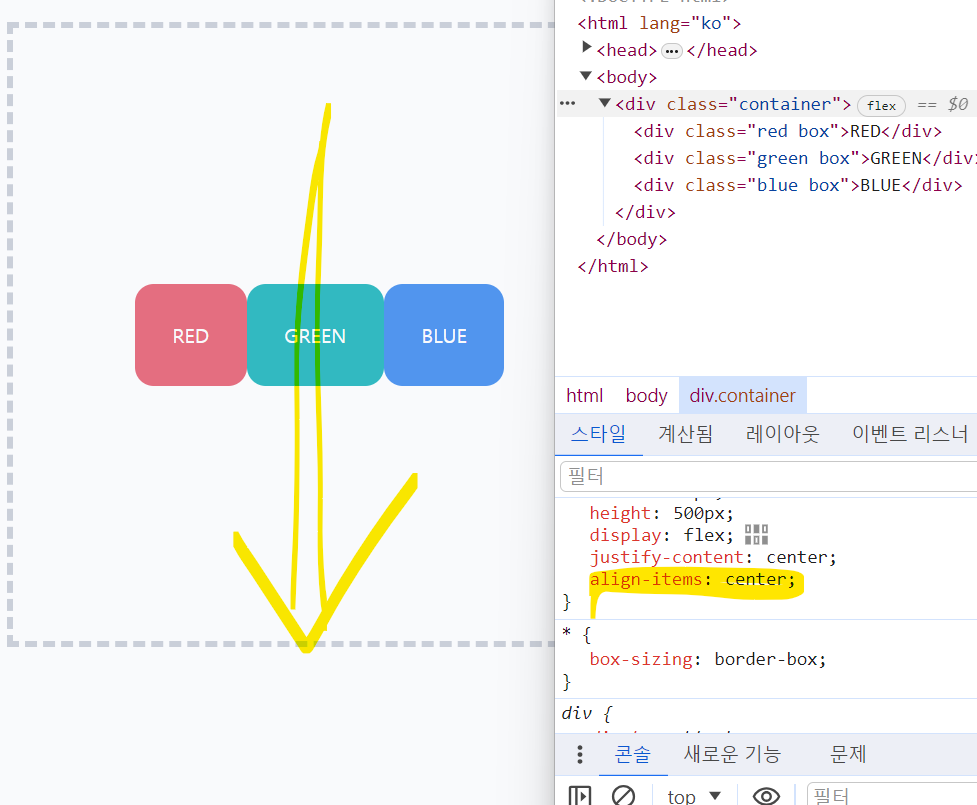Image resolution: width=977 pixels, height=805 pixels.
Task: Select div.container in the breadcrumb
Action: pyautogui.click(x=743, y=396)
